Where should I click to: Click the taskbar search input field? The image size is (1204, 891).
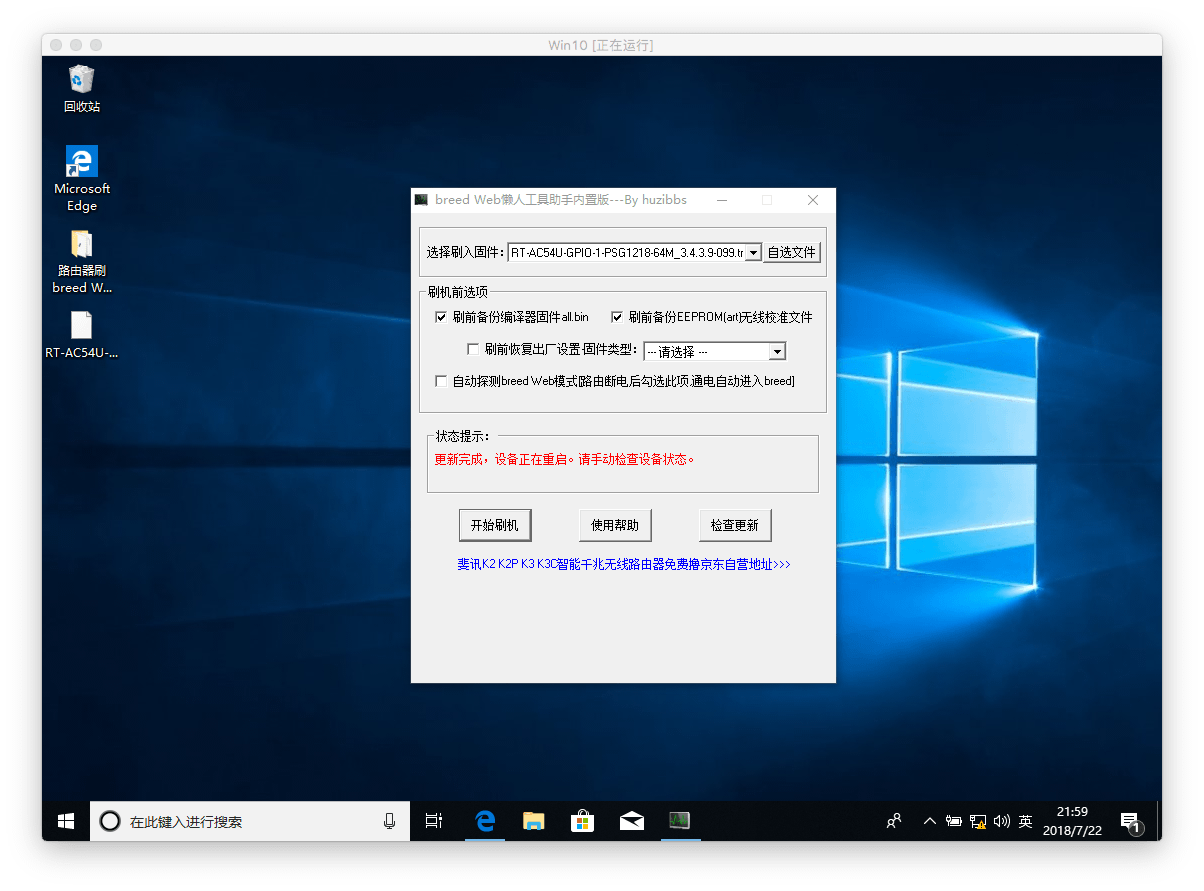click(250, 821)
